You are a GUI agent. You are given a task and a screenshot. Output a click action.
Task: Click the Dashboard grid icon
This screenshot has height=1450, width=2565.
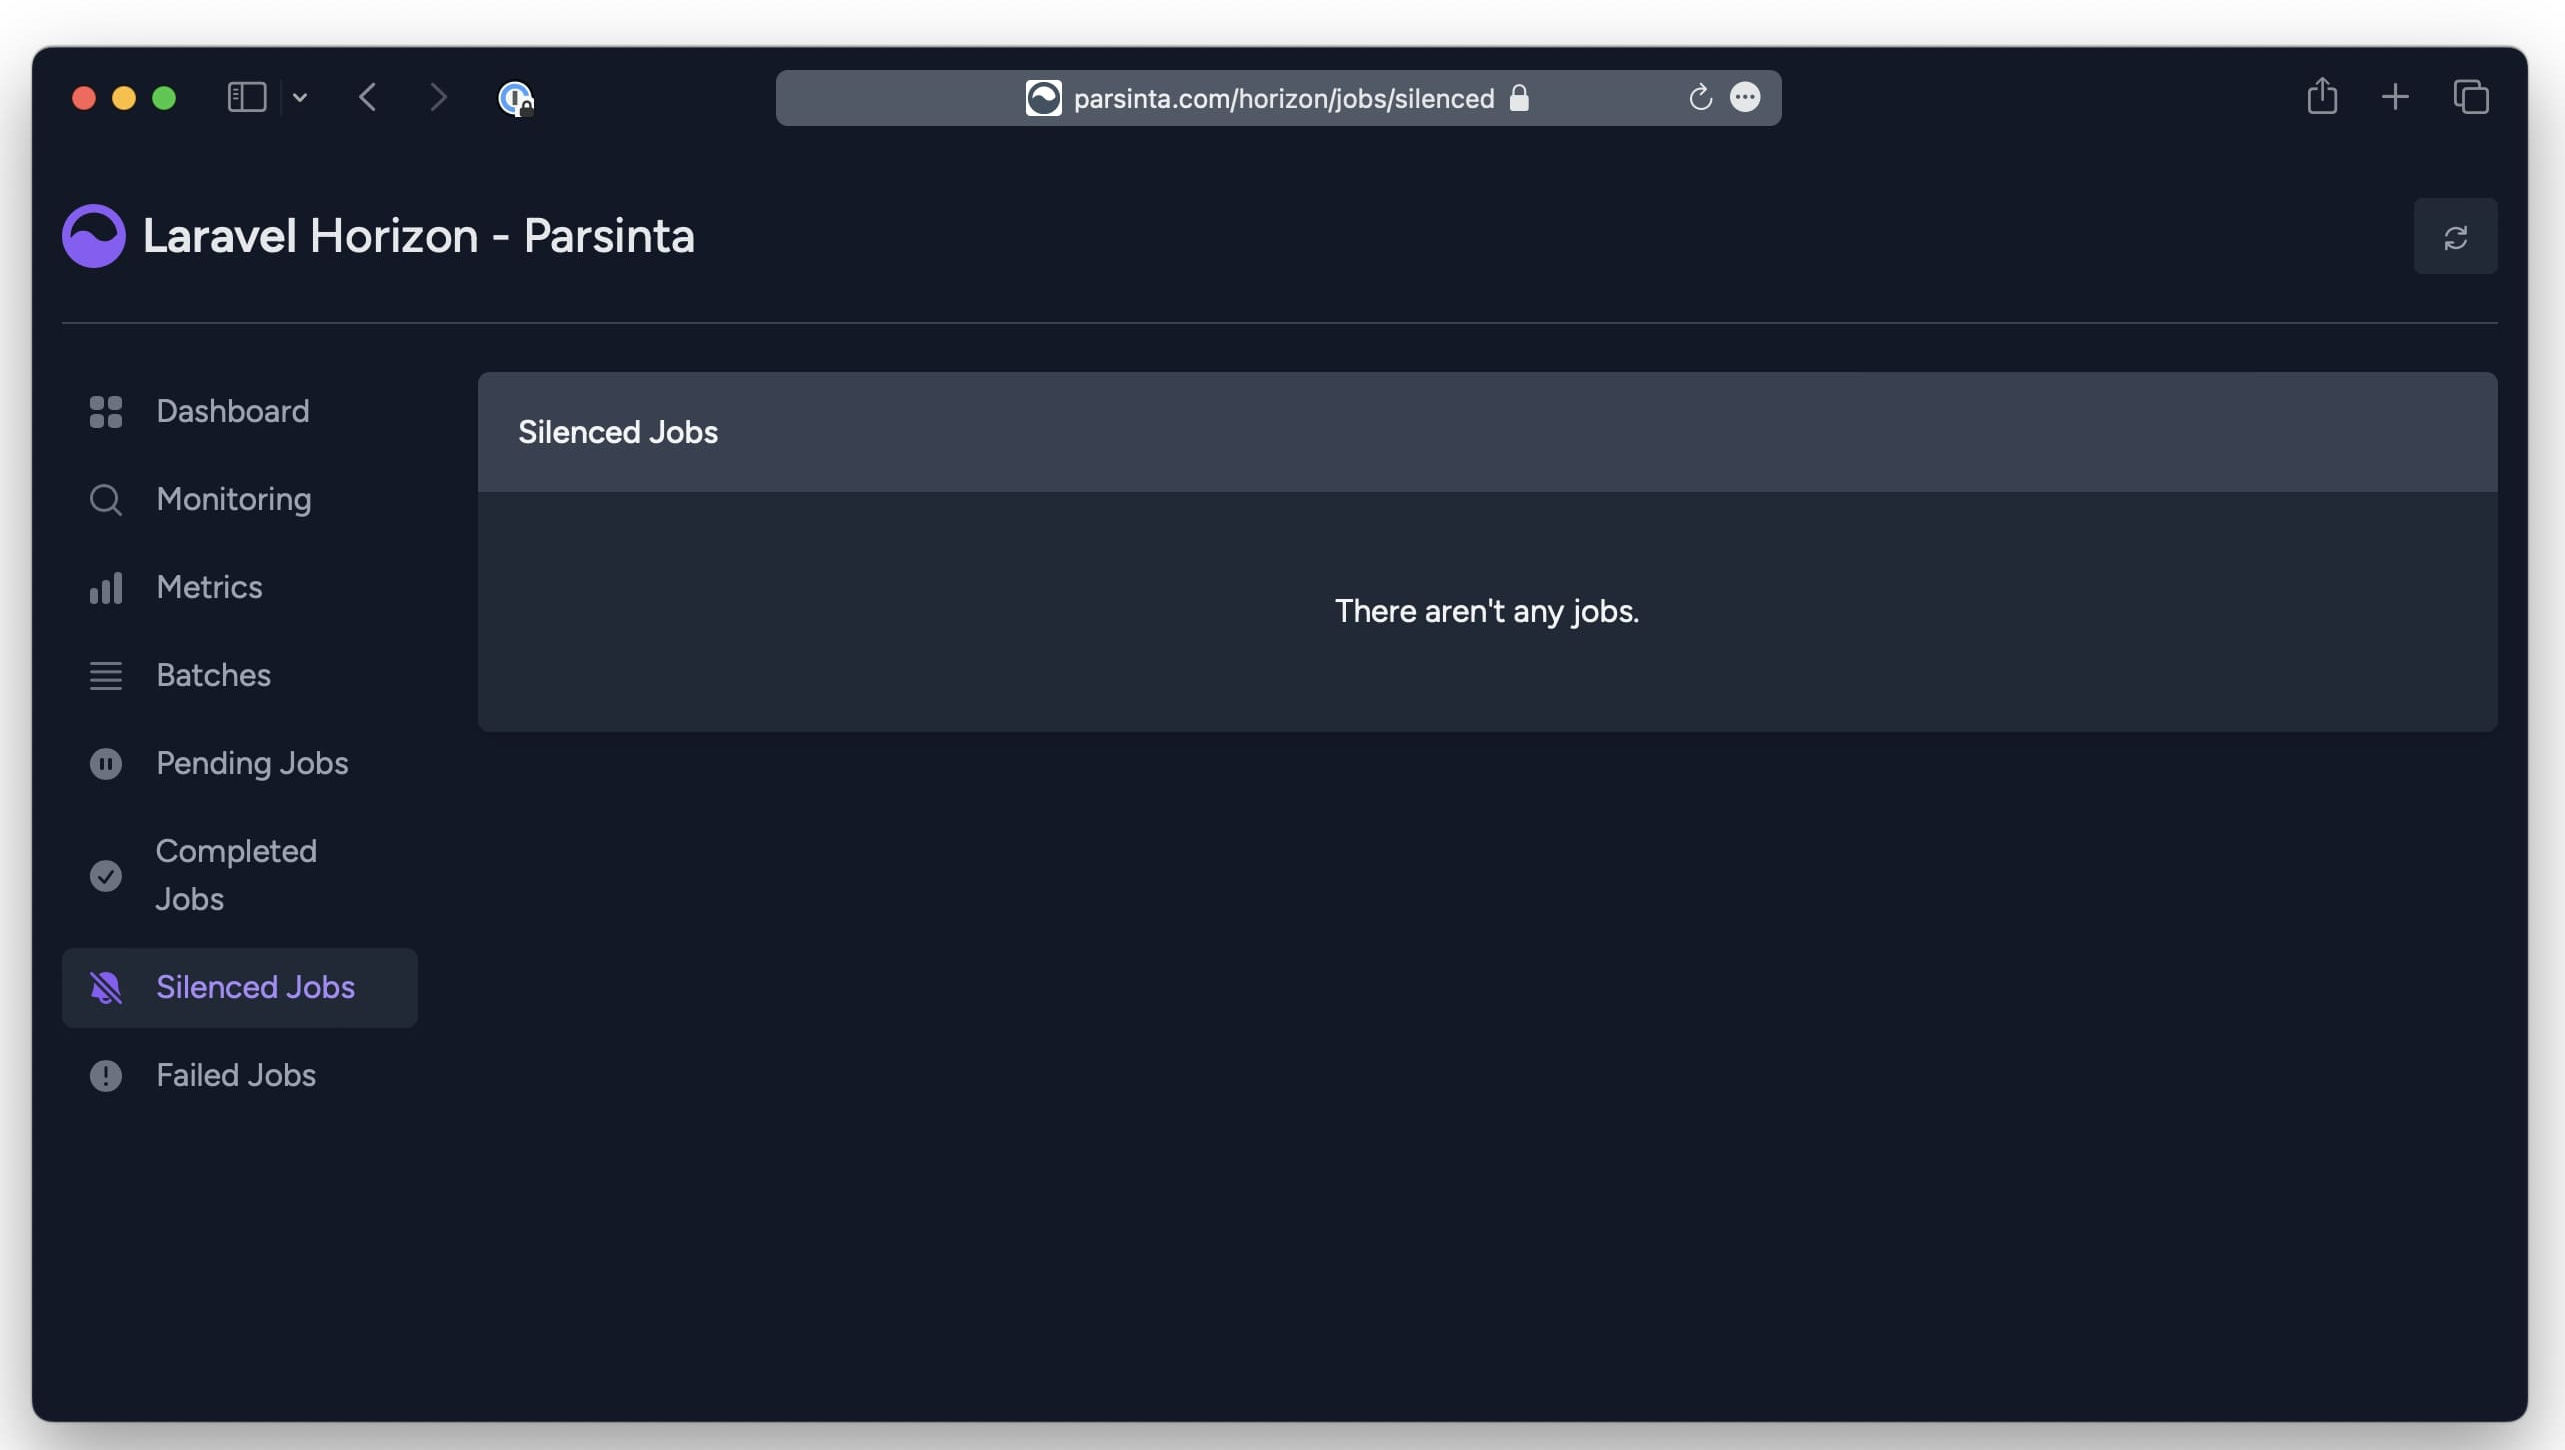[105, 411]
